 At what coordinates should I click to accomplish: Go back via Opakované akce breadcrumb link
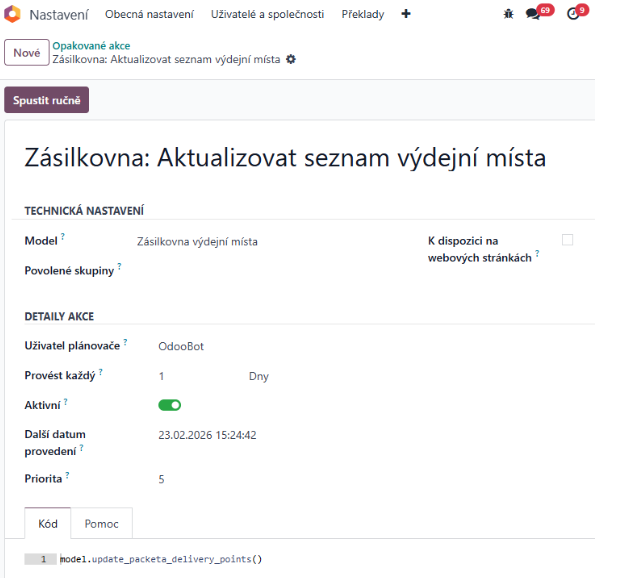[x=89, y=46]
